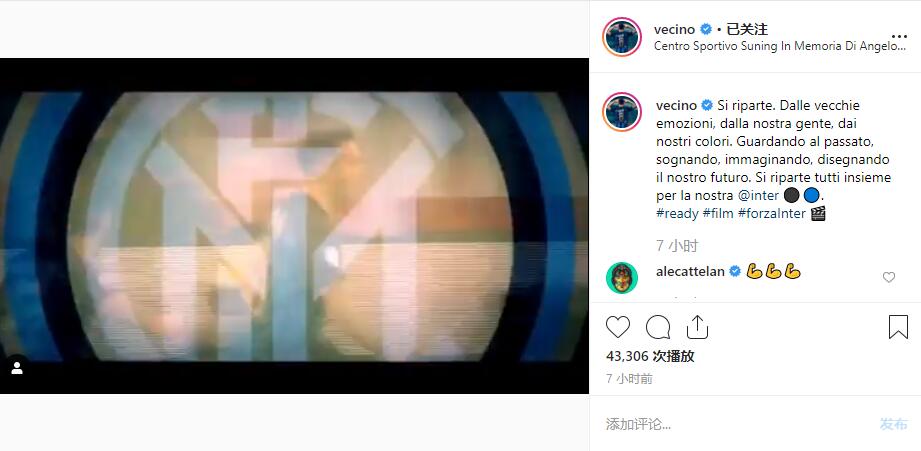Screen dimensions: 921x451
Task: Open the #ready hashtag
Action: (677, 214)
